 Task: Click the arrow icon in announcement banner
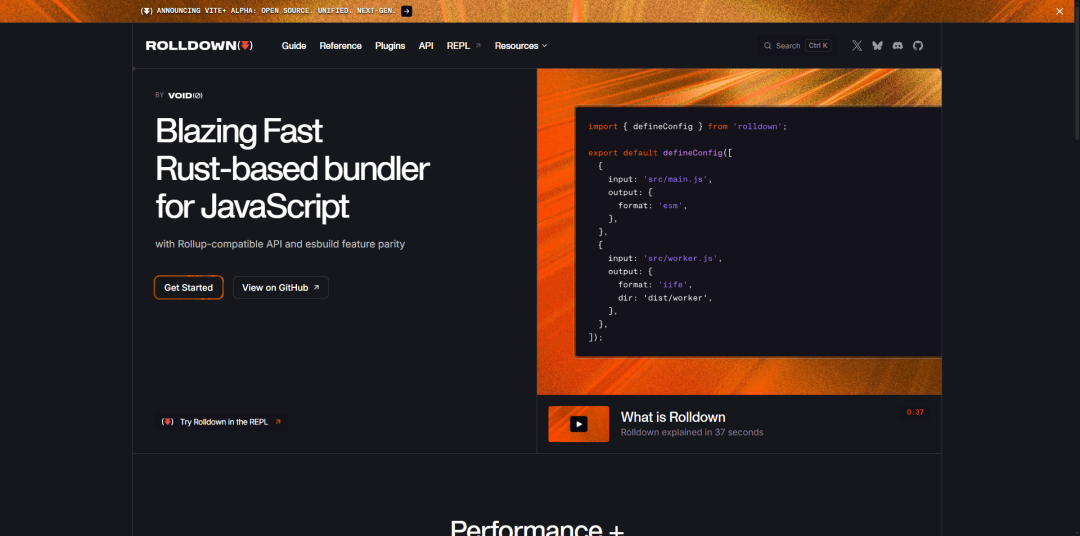click(406, 11)
